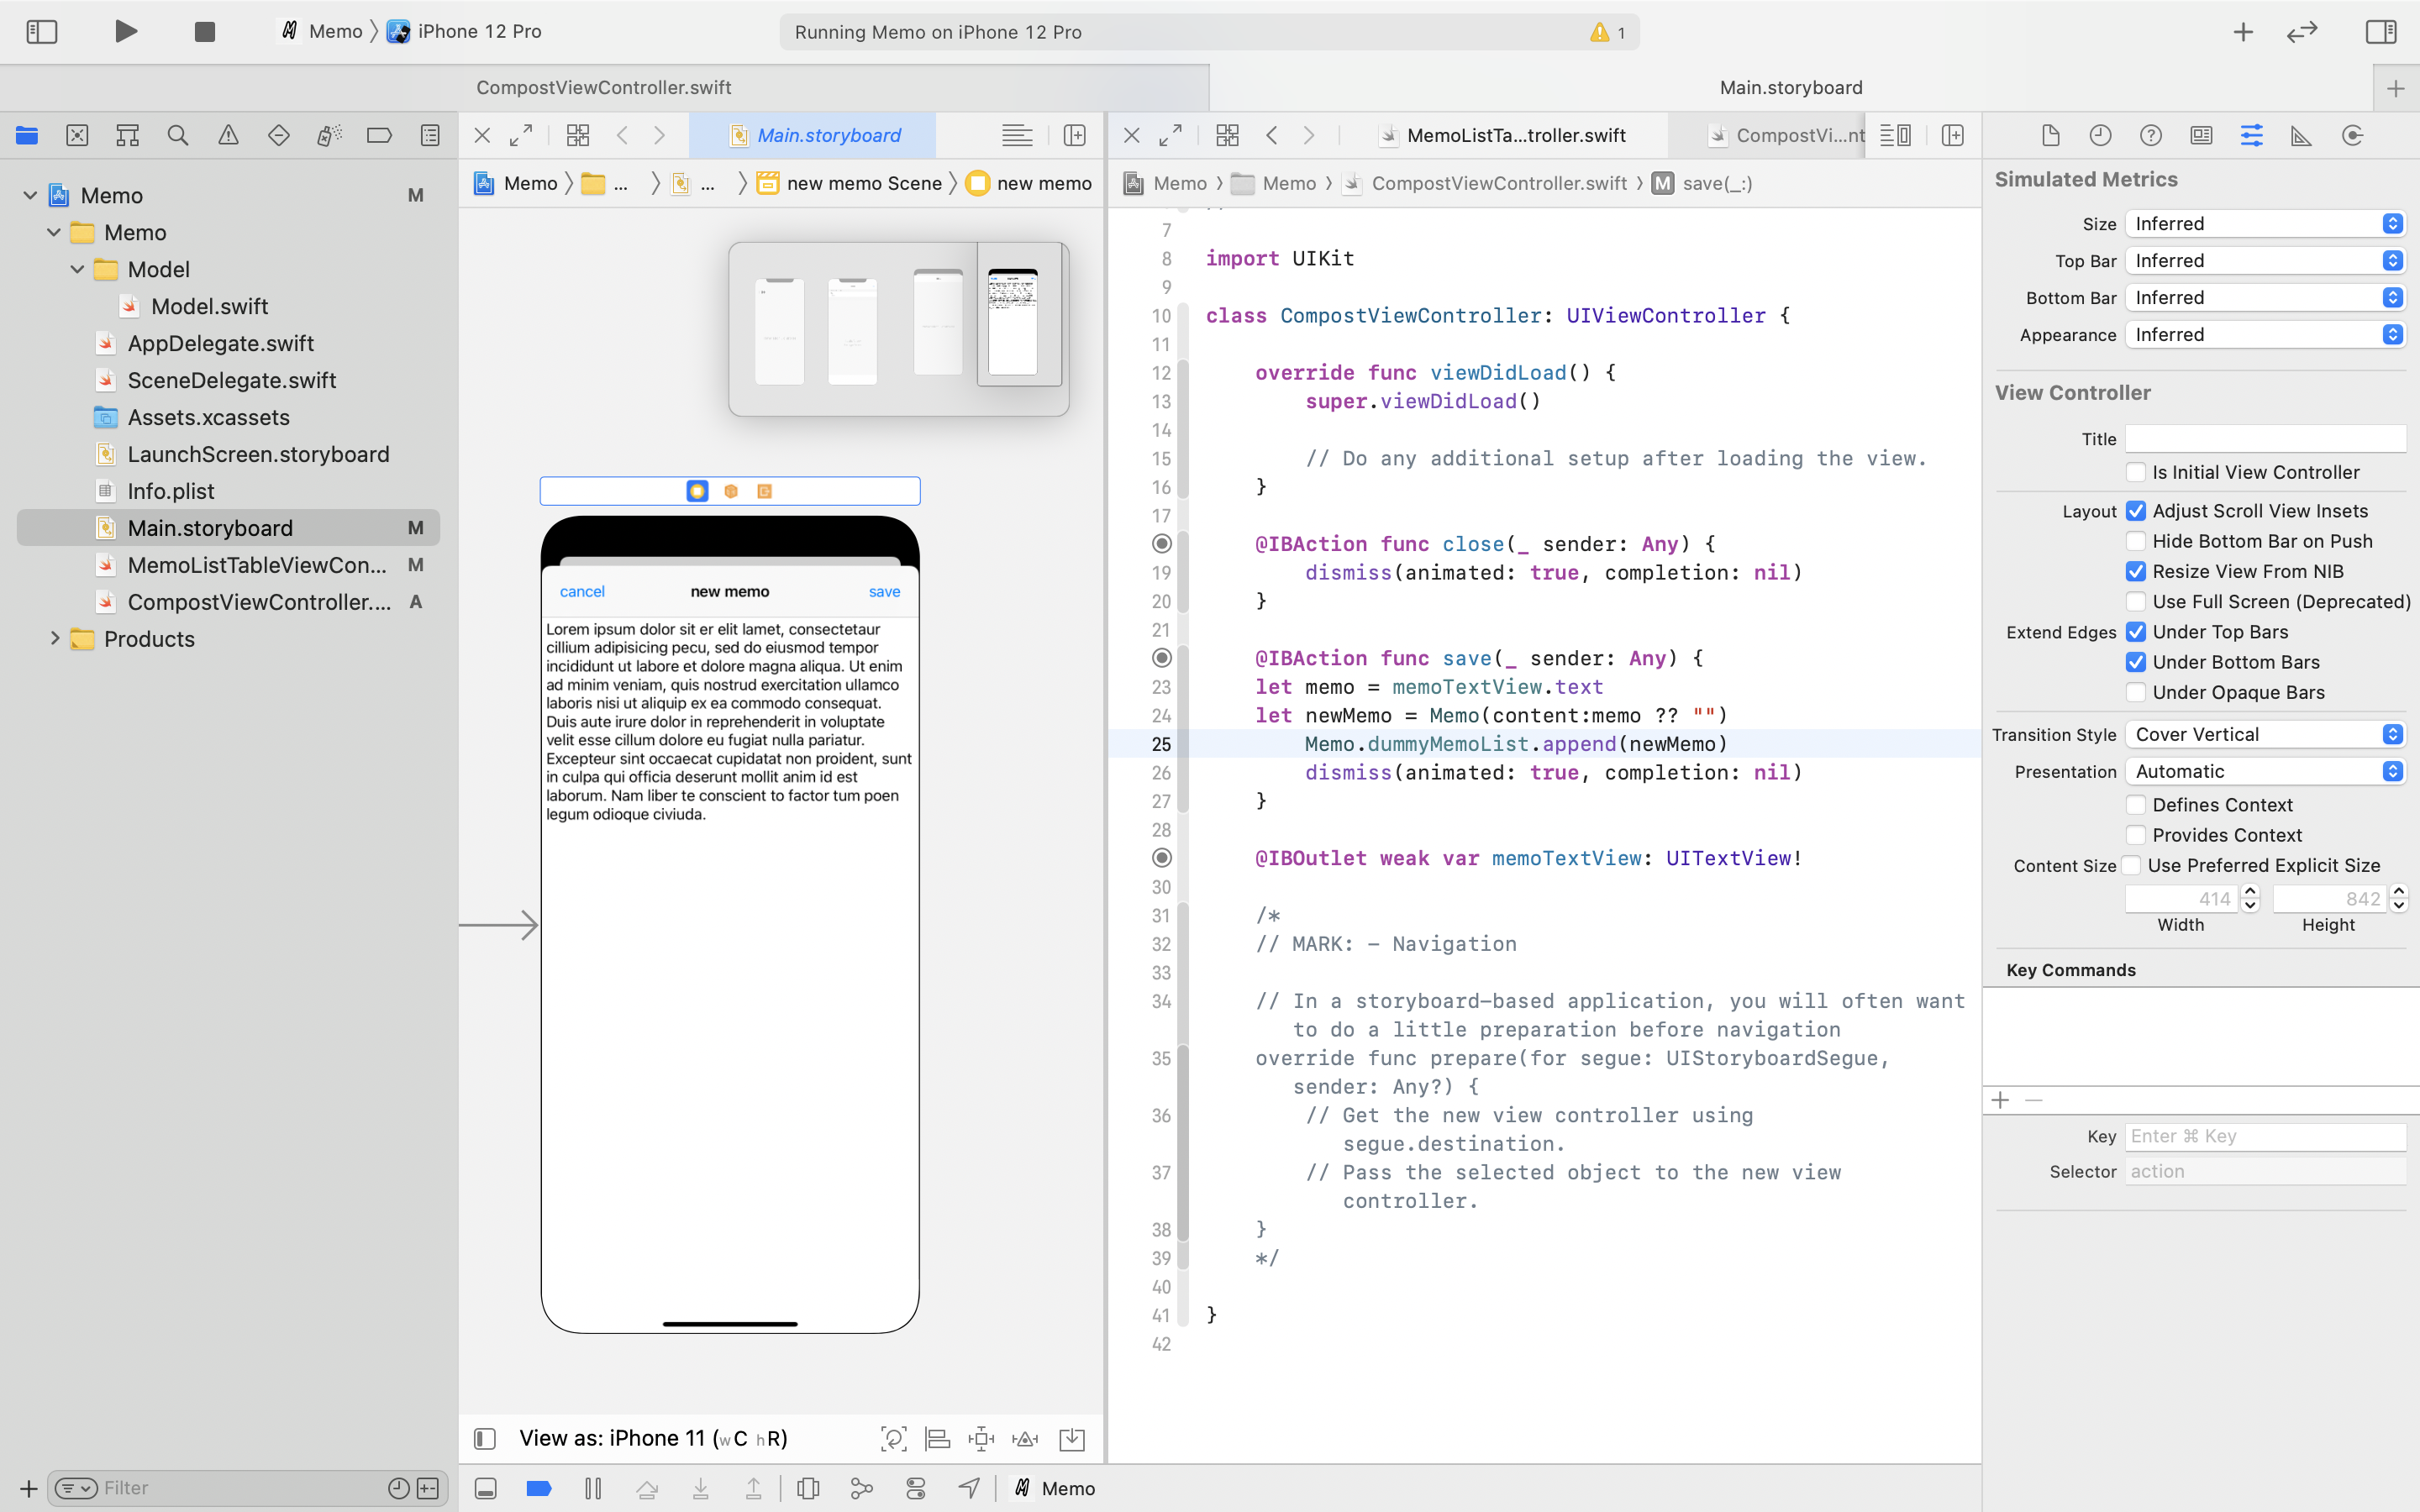Open the Find navigator magnifier icon
This screenshot has width=2420, height=1512.
pyautogui.click(x=178, y=135)
